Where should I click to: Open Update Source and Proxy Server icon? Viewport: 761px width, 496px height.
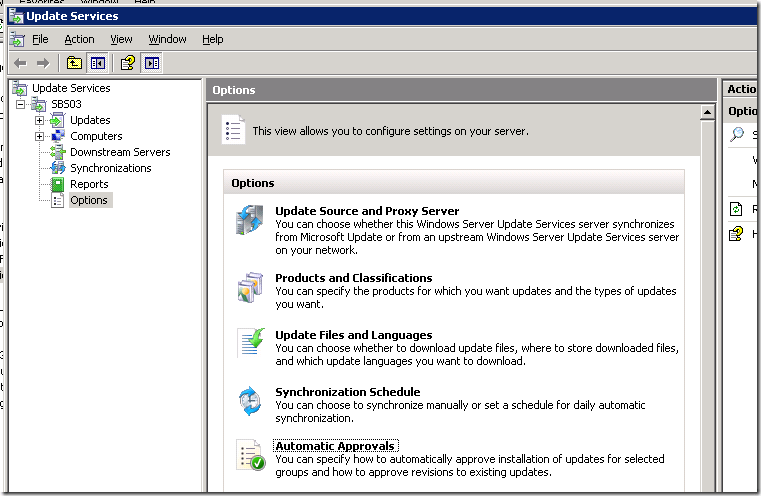(249, 222)
